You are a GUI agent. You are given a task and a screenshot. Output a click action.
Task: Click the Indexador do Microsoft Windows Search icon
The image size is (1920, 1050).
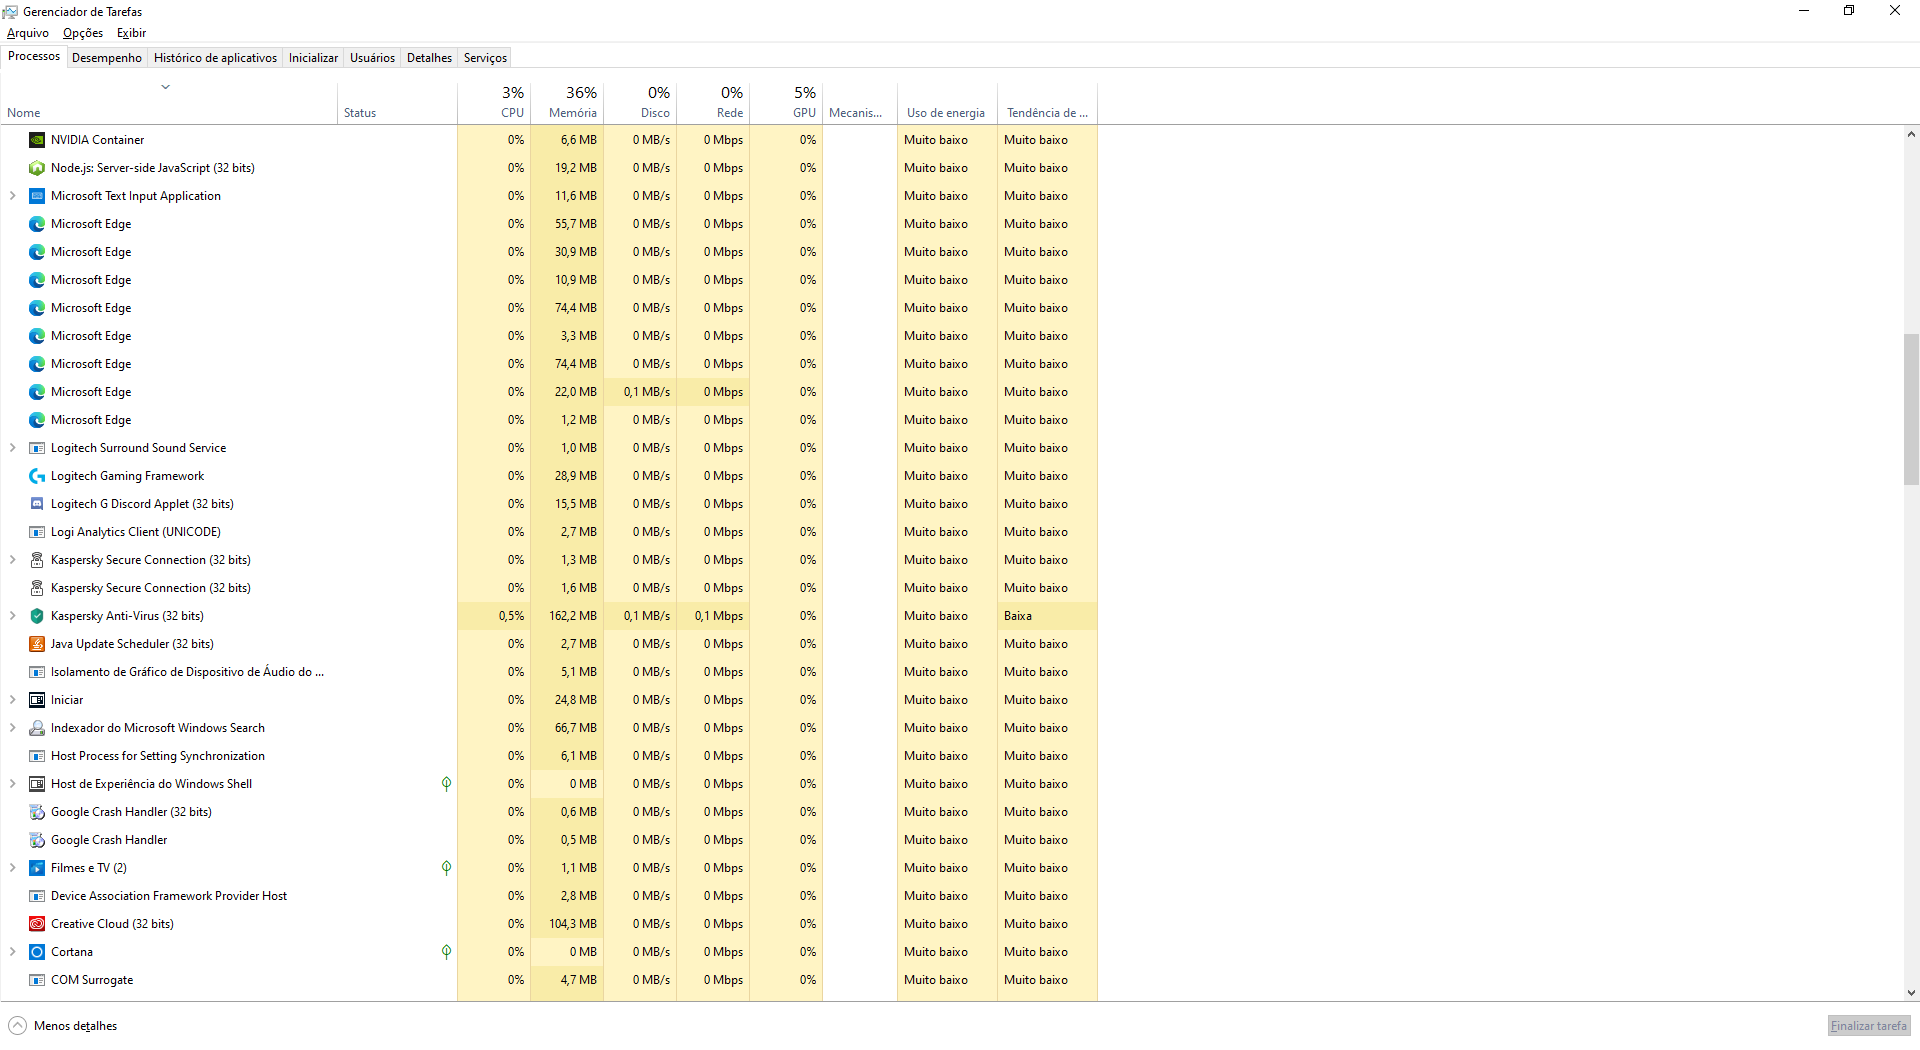37,728
